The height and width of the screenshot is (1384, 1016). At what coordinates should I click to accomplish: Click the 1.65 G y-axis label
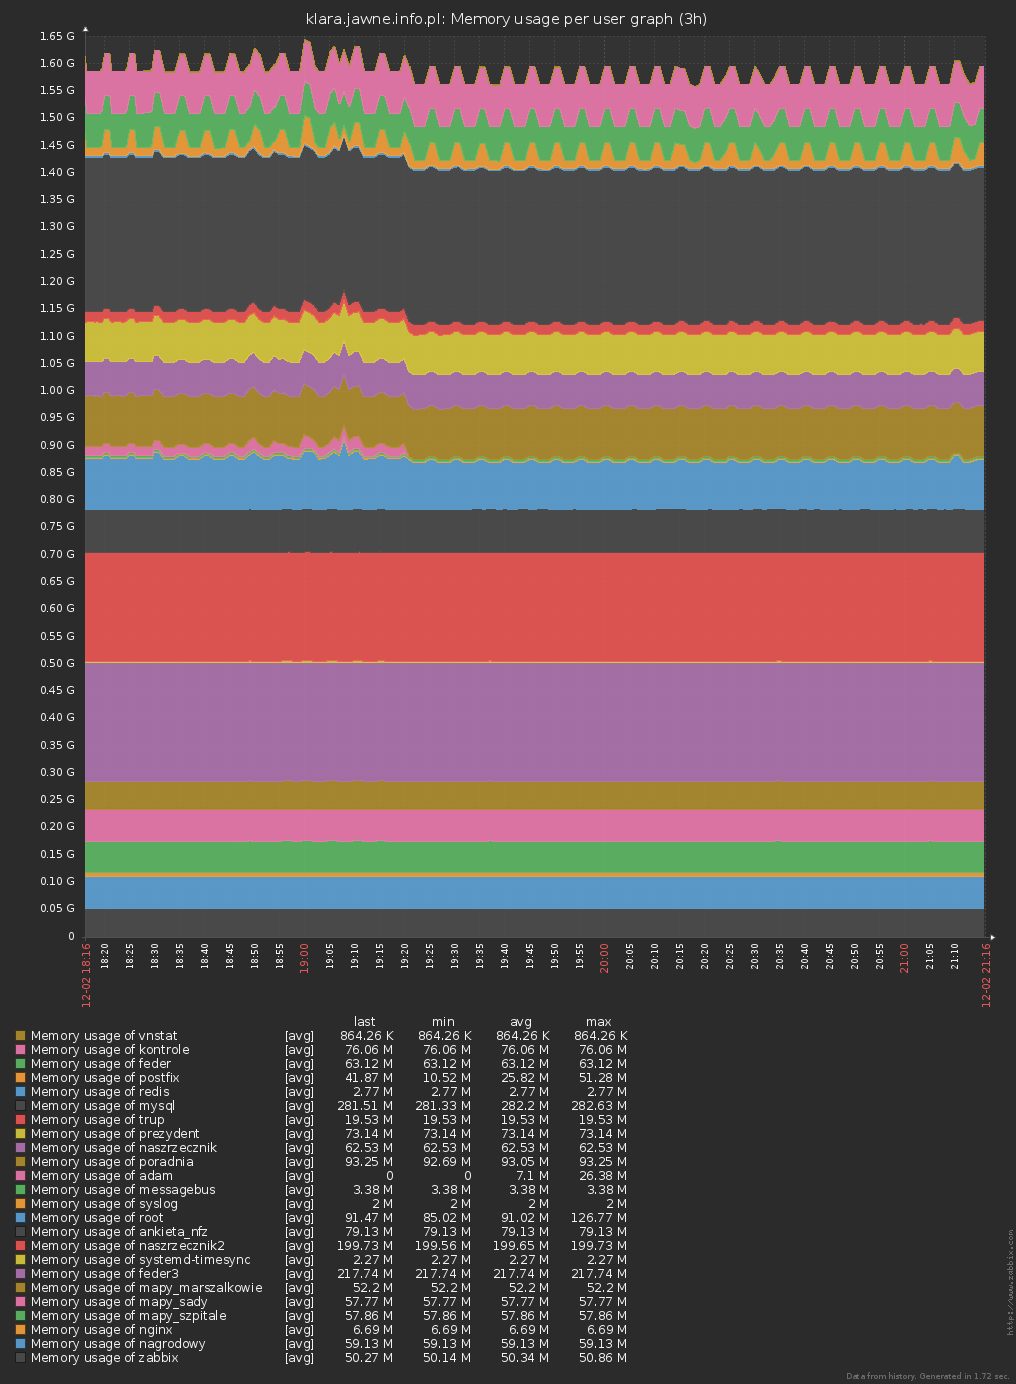pyautogui.click(x=57, y=36)
